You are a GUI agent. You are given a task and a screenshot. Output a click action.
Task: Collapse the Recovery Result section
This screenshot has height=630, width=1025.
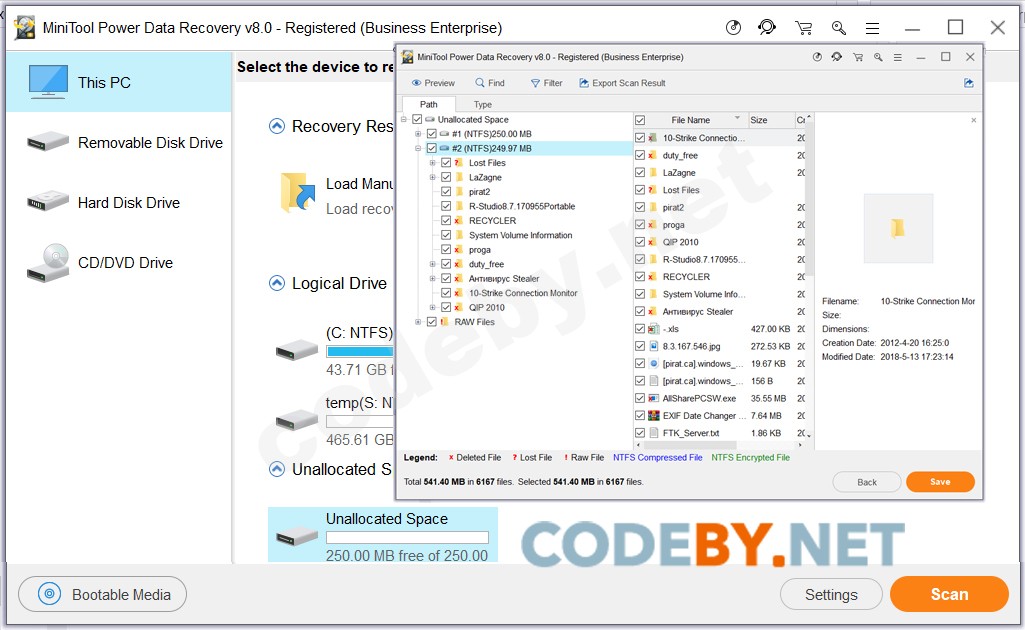[x=275, y=126]
